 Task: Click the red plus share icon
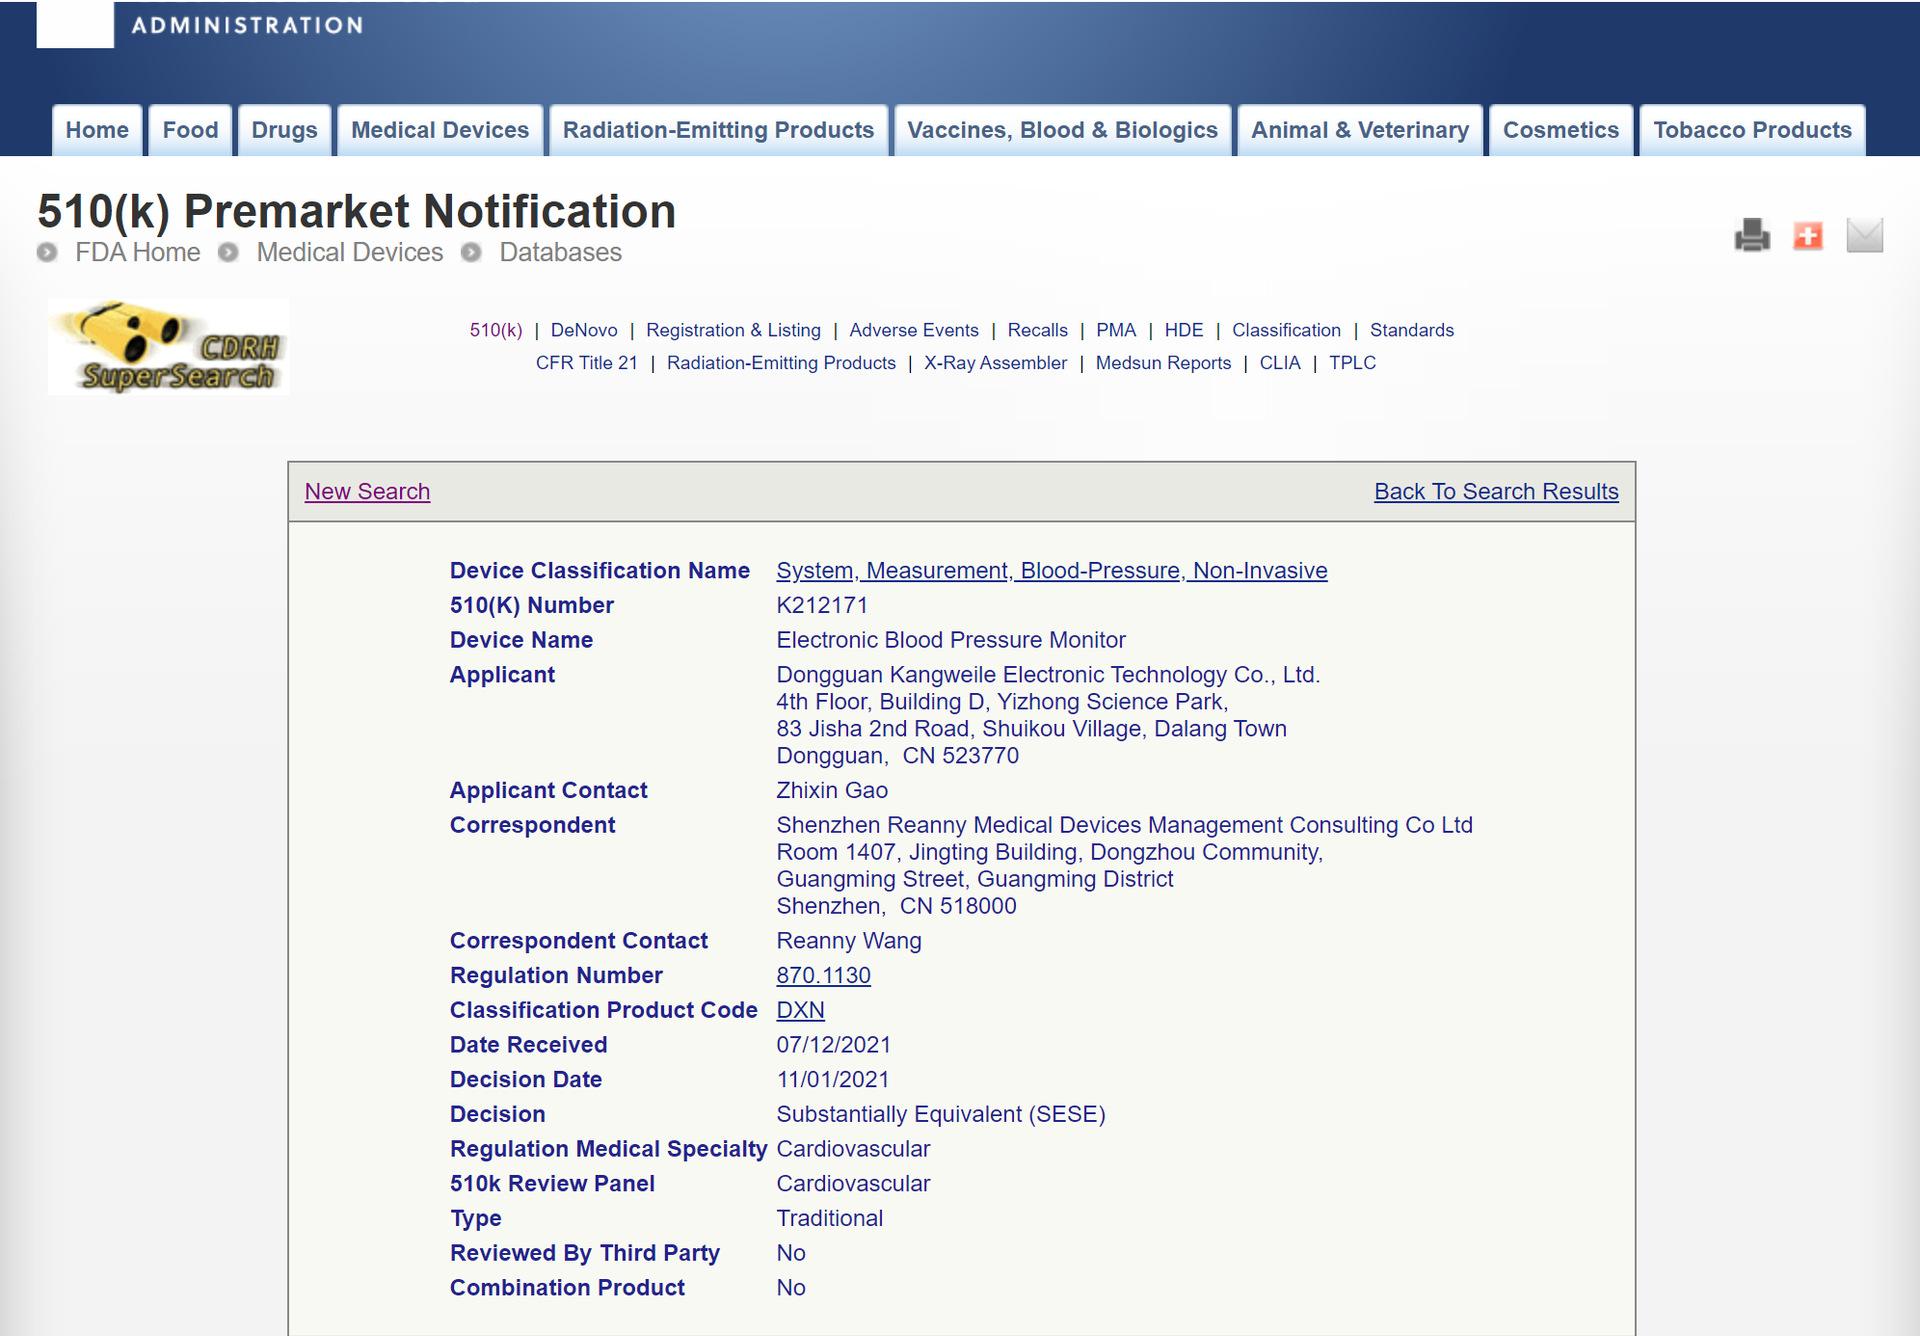pos(1808,236)
